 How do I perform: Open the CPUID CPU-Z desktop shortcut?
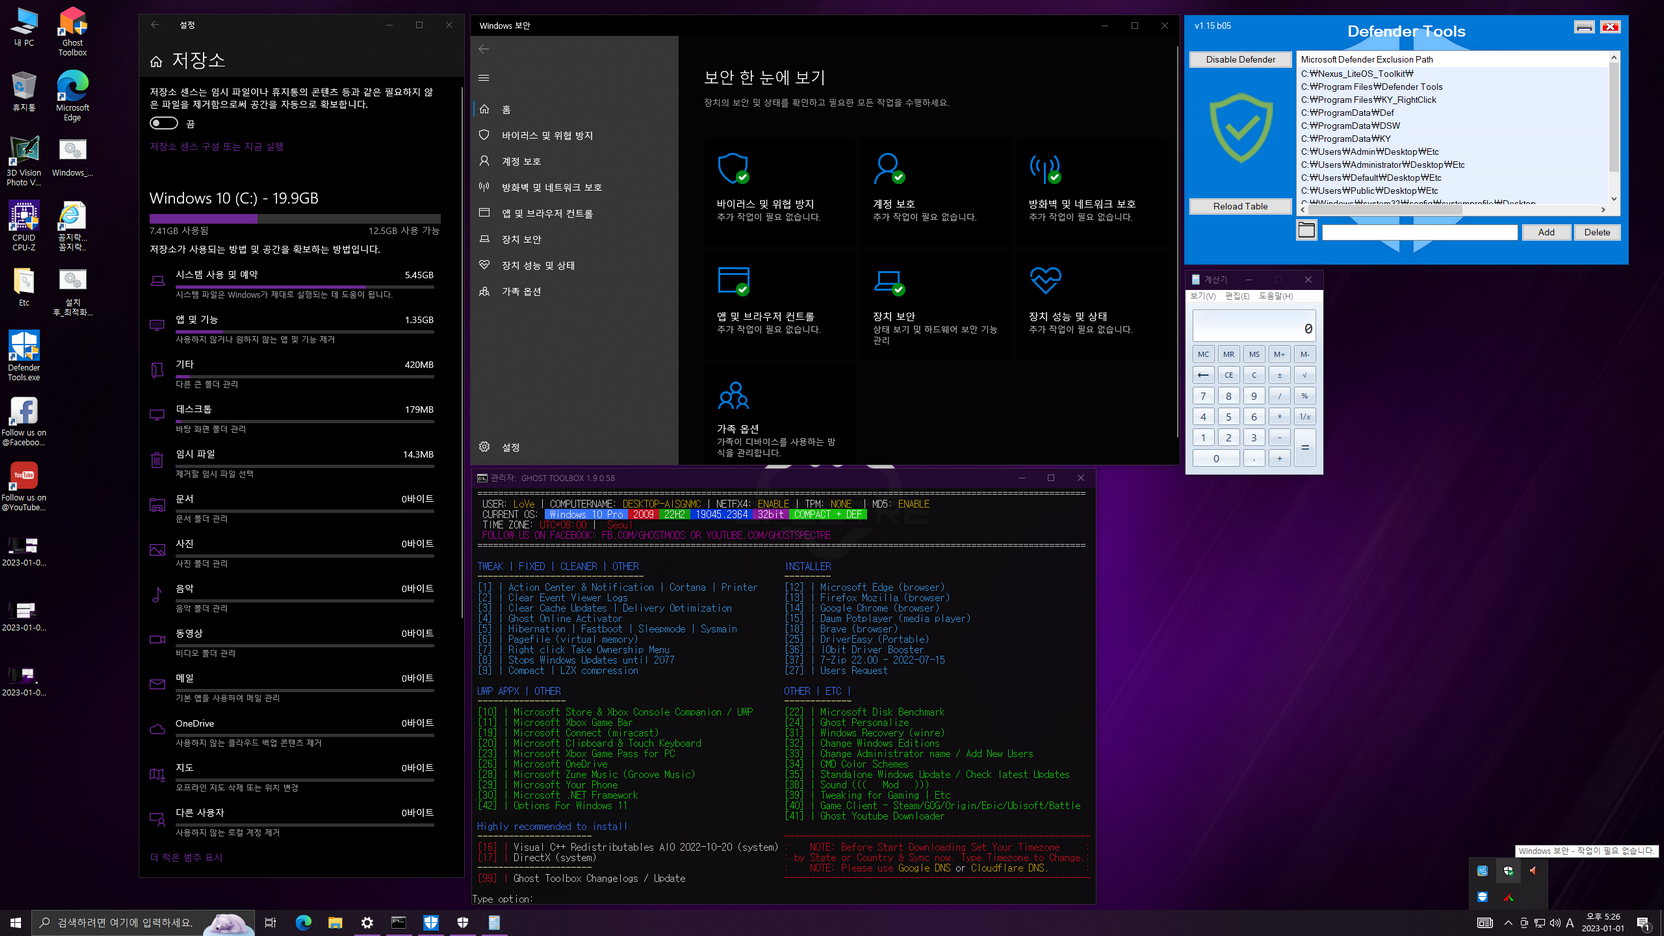[23, 227]
